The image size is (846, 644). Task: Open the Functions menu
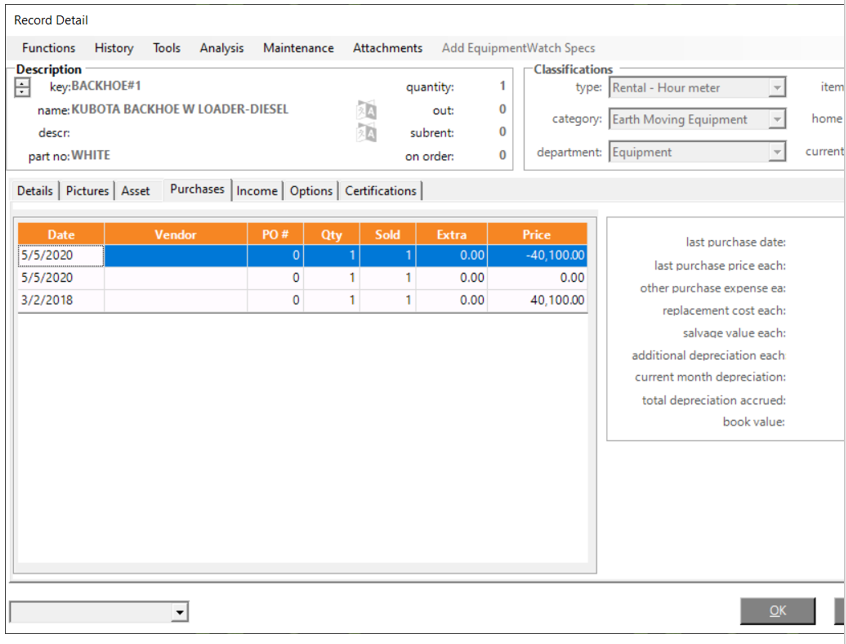click(48, 48)
